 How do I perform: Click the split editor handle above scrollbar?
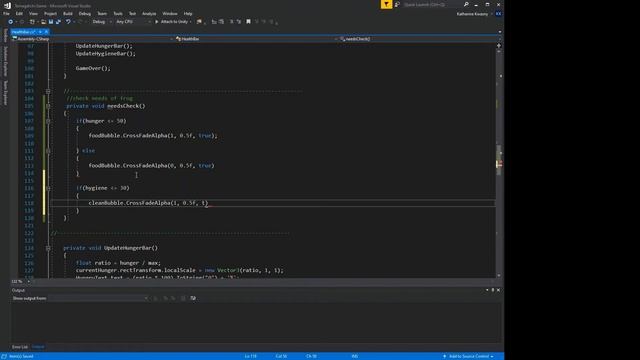(499, 46)
